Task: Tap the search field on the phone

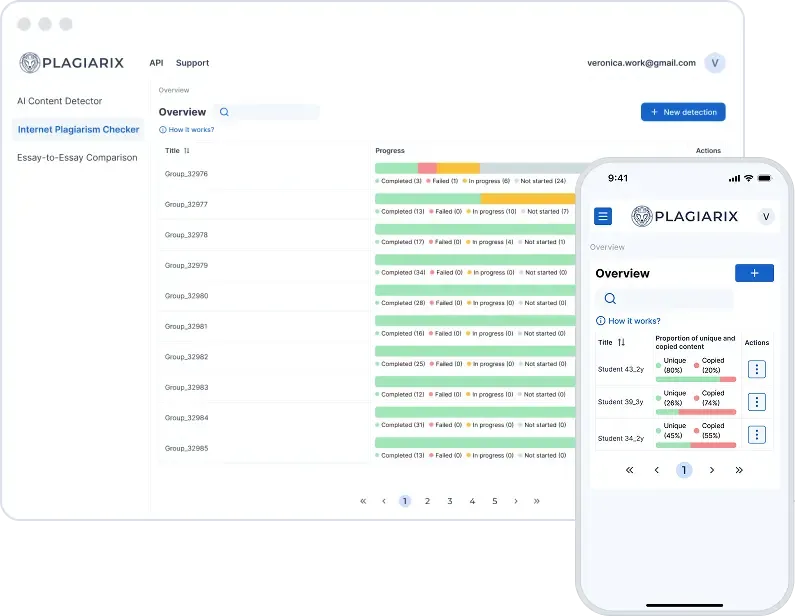Action: pyautogui.click(x=664, y=299)
